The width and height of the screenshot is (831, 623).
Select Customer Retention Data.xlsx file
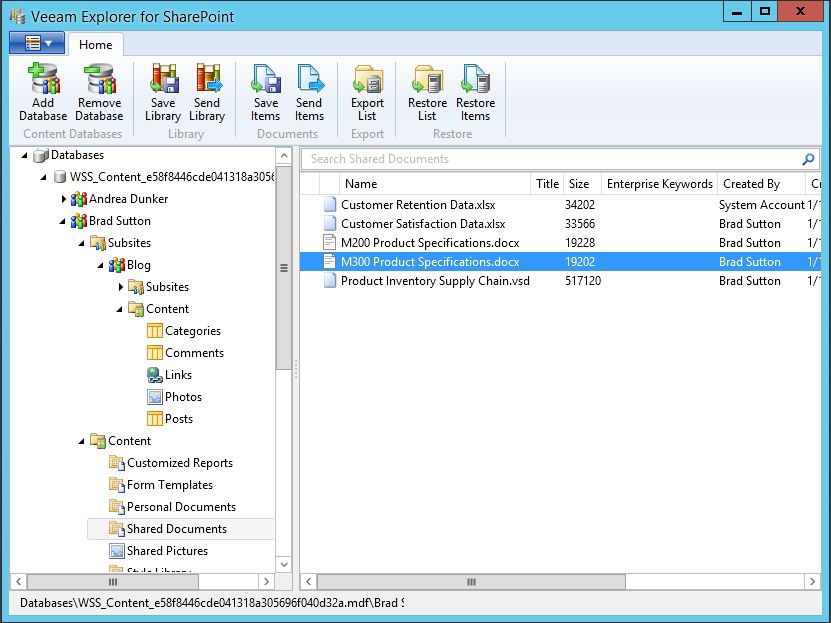click(560, 204)
